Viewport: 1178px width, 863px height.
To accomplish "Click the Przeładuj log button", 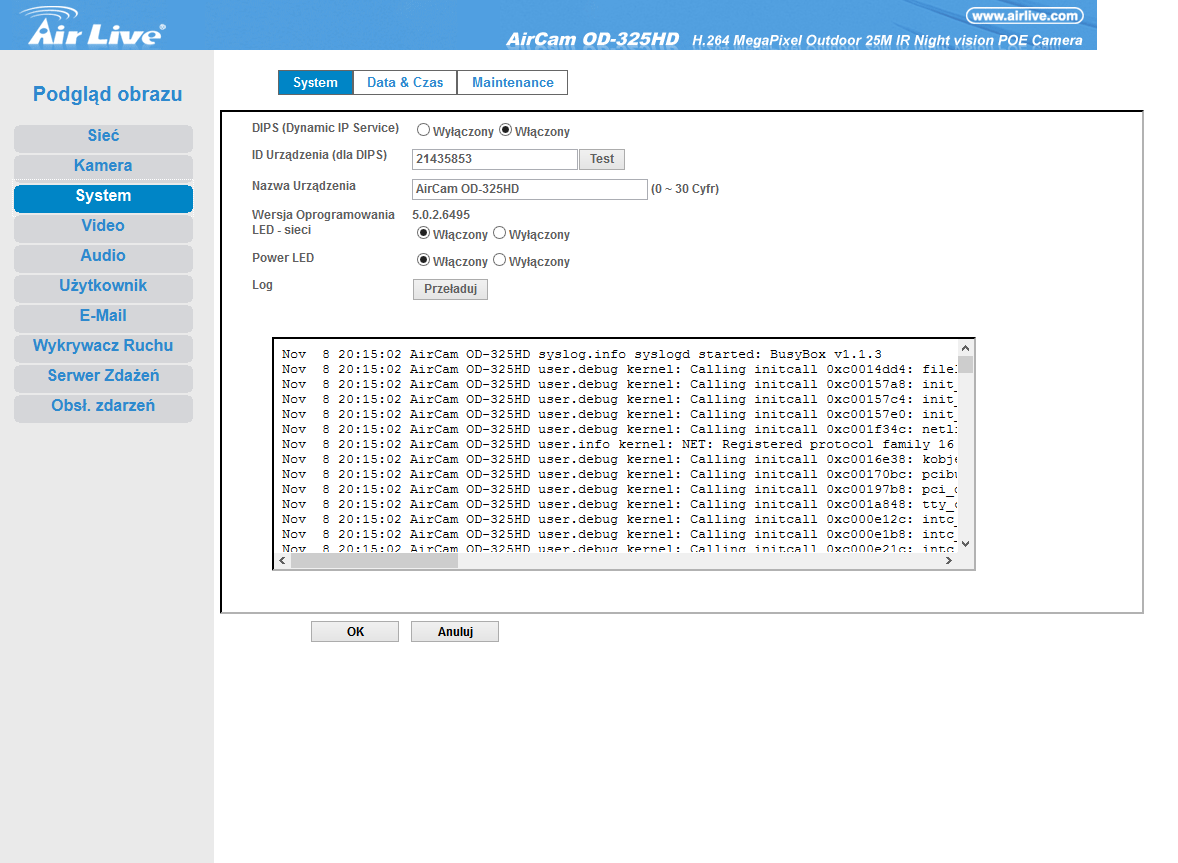I will coord(450,289).
